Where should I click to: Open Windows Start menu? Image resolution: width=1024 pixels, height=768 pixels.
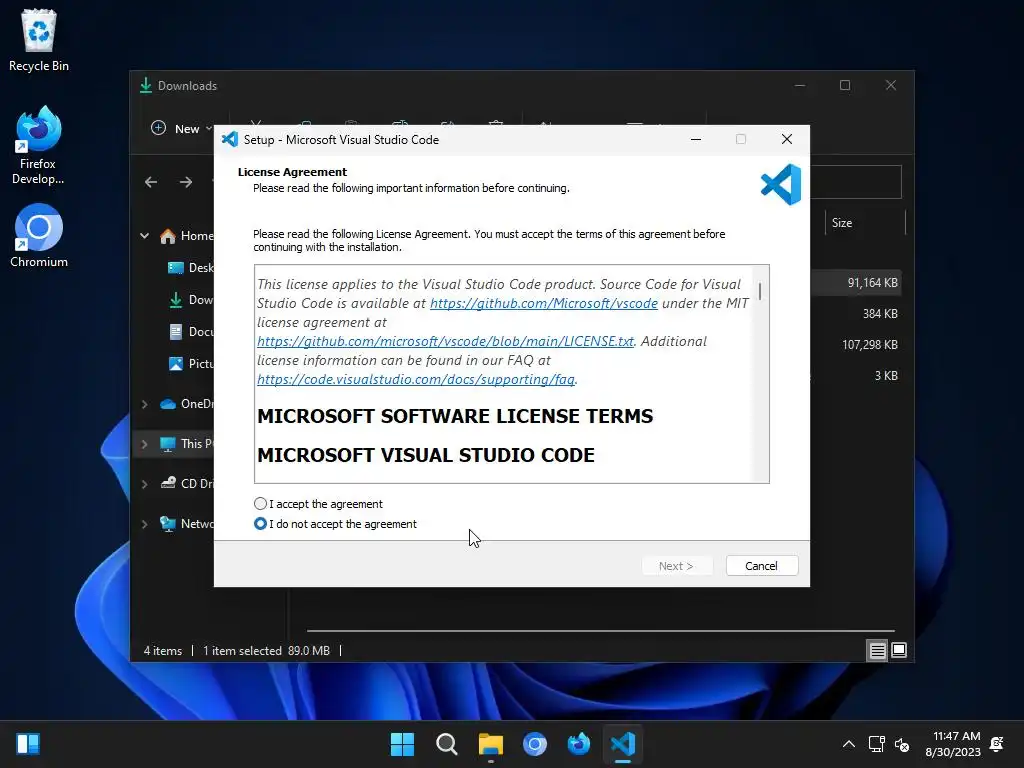click(402, 744)
